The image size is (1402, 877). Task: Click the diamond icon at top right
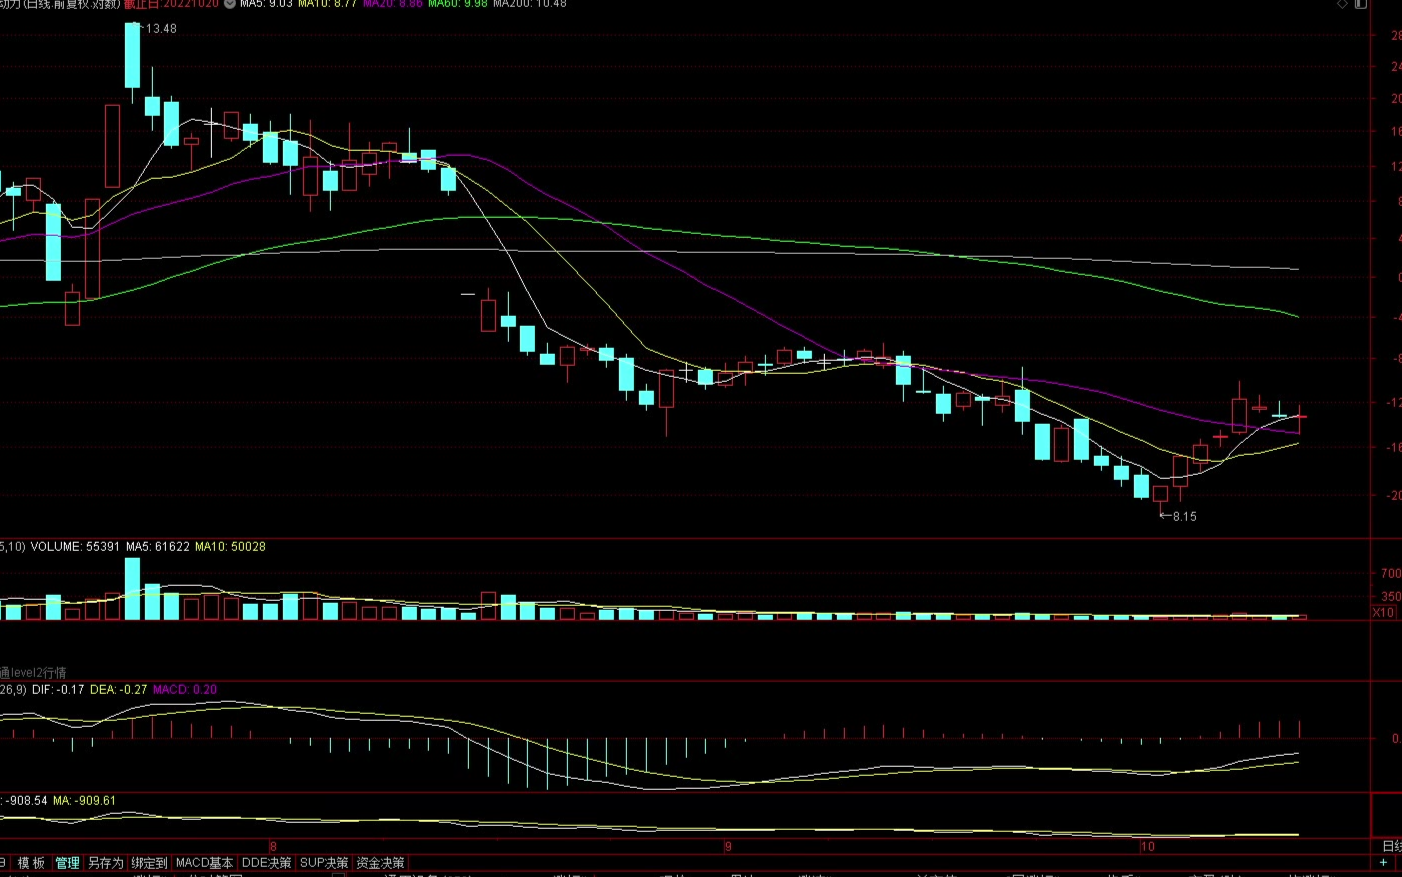point(1342,4)
